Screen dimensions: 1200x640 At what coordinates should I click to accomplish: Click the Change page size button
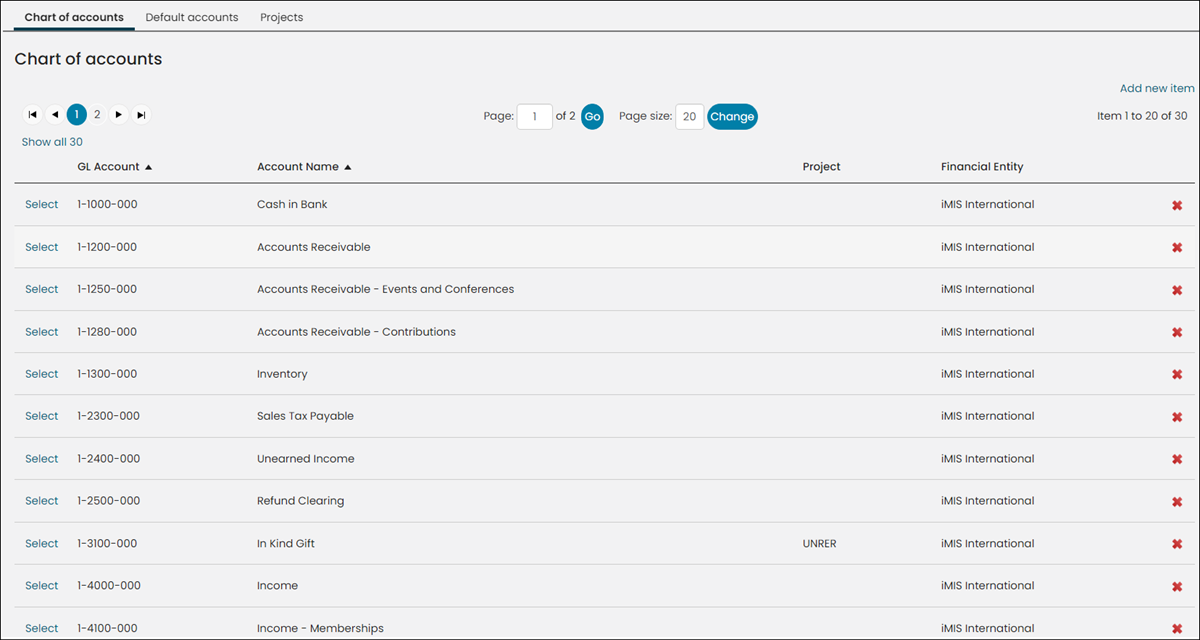point(732,117)
